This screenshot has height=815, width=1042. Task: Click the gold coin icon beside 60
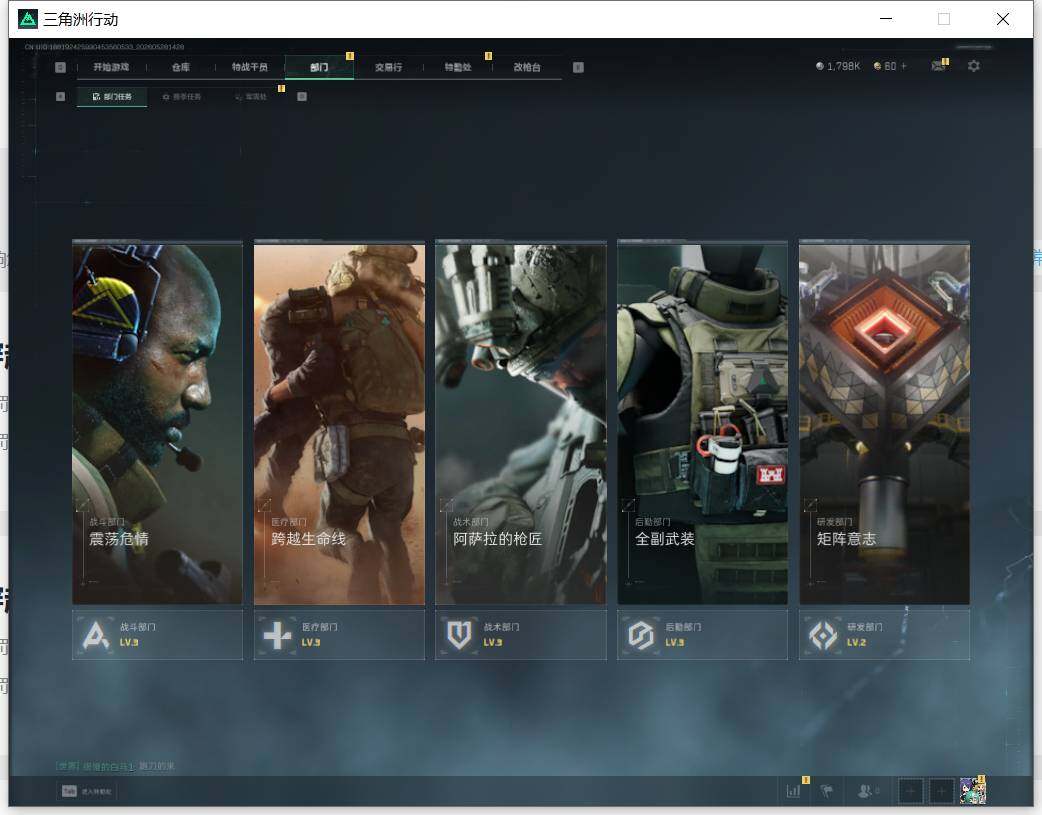click(x=877, y=66)
